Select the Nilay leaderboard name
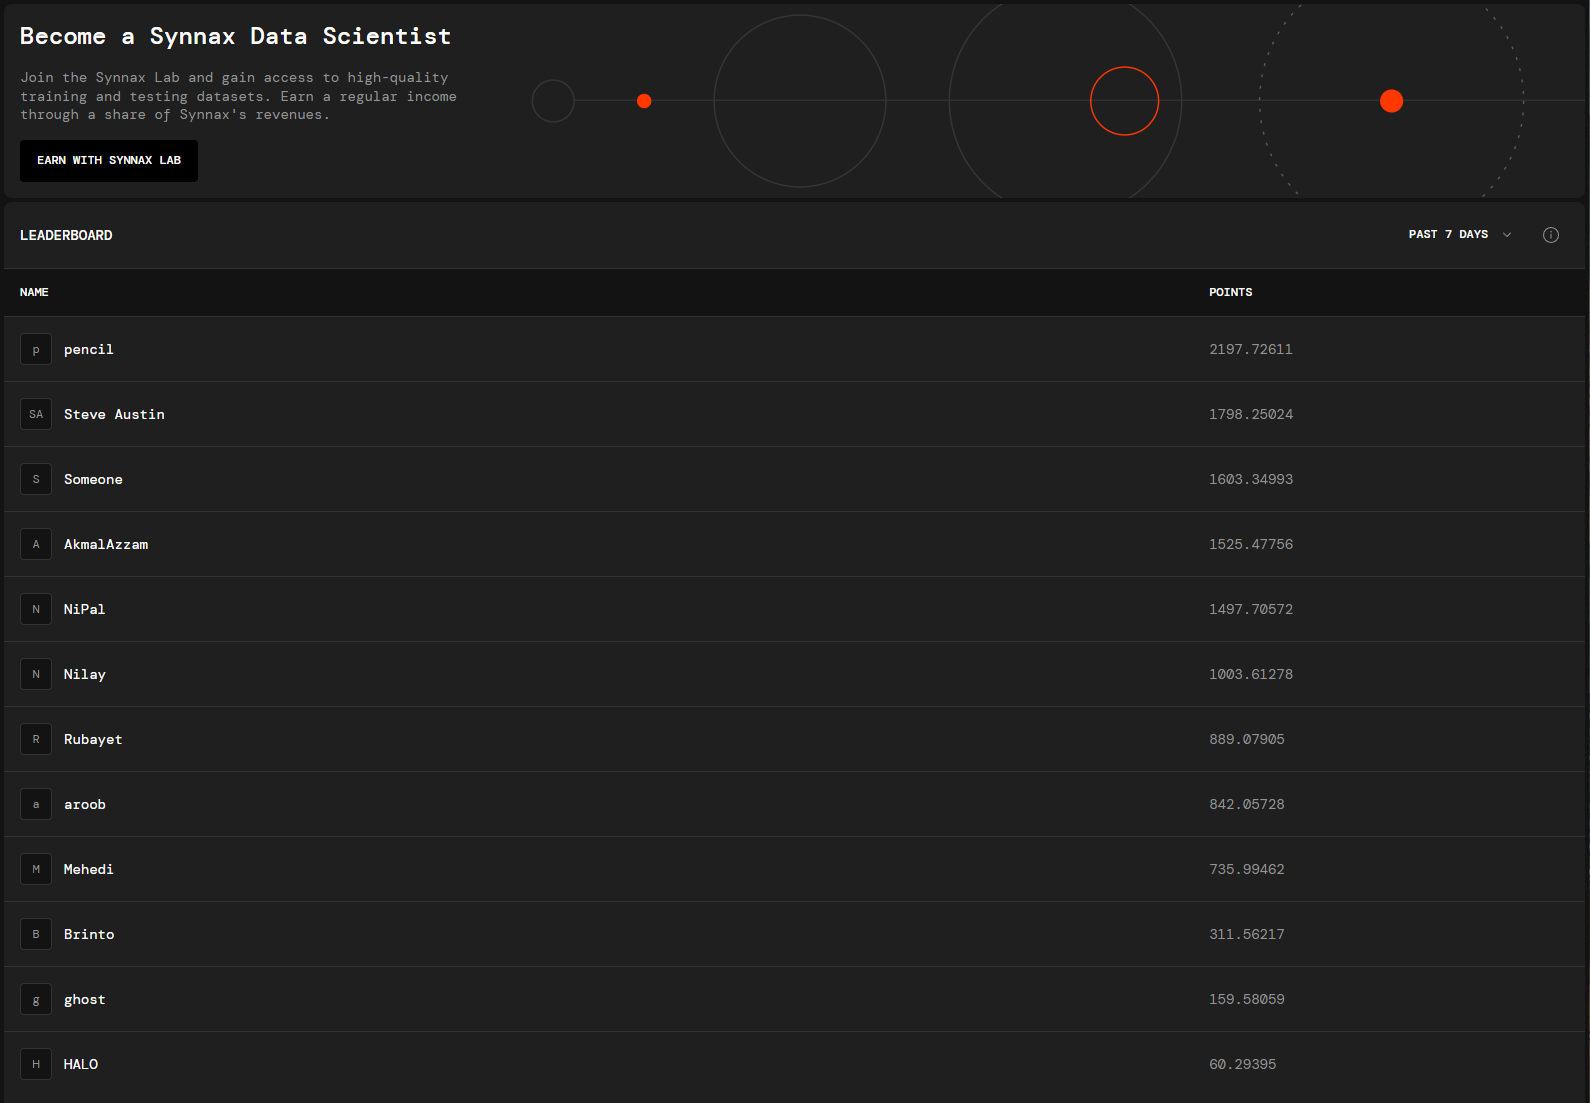Screen dimensions: 1590x1103 [85, 674]
